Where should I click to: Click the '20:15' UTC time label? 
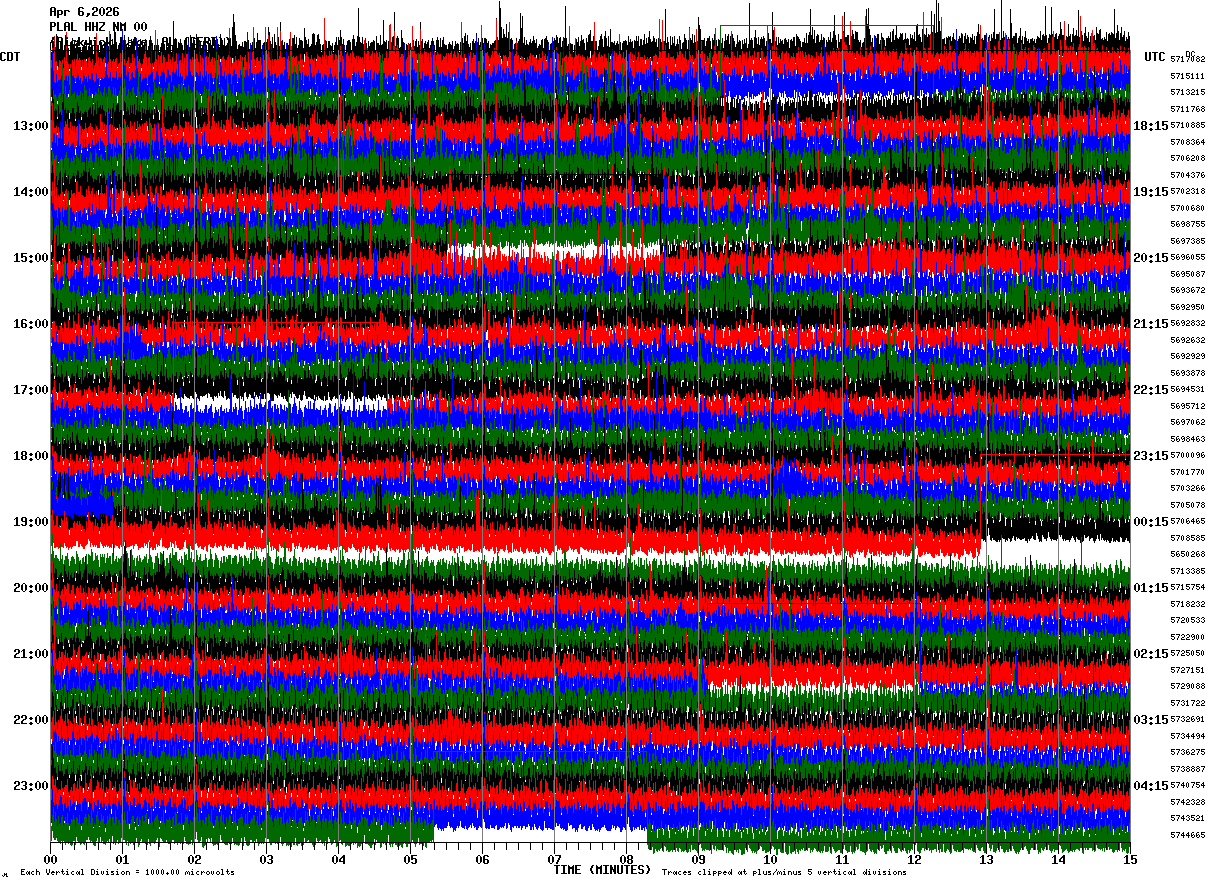(1150, 258)
